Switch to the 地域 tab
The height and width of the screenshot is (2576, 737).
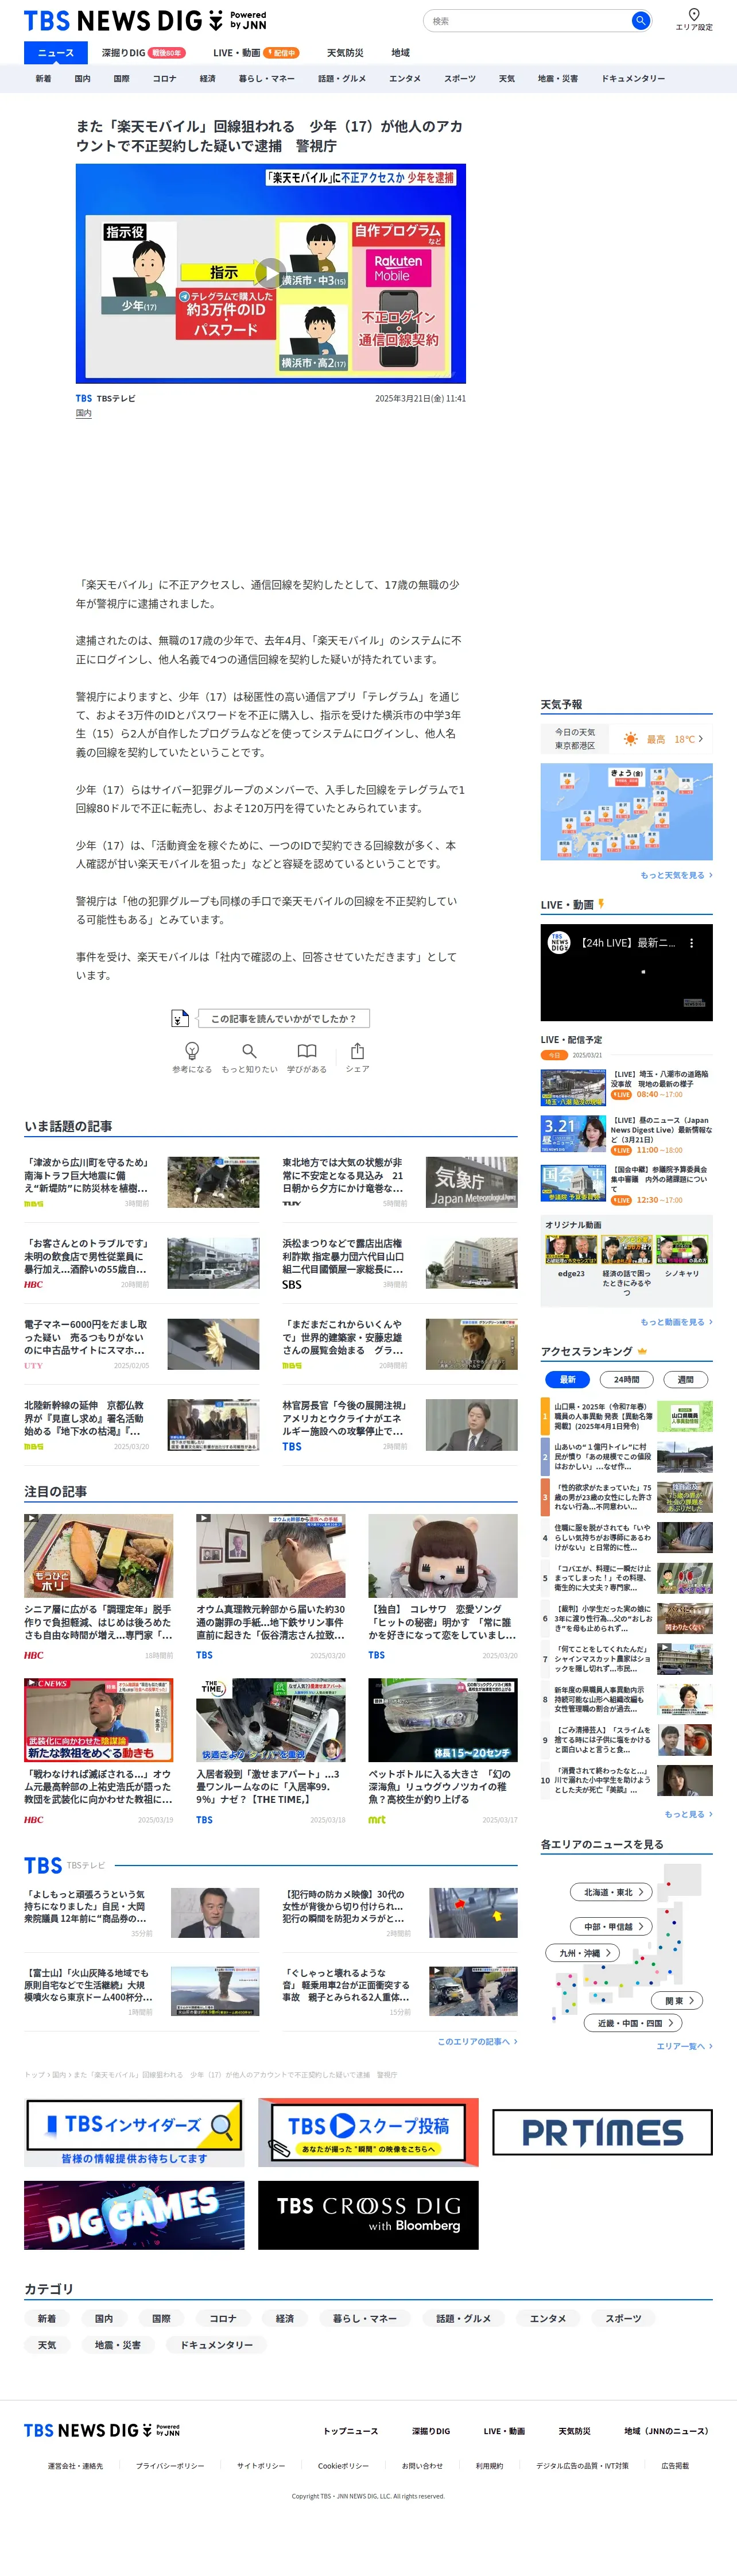click(400, 53)
